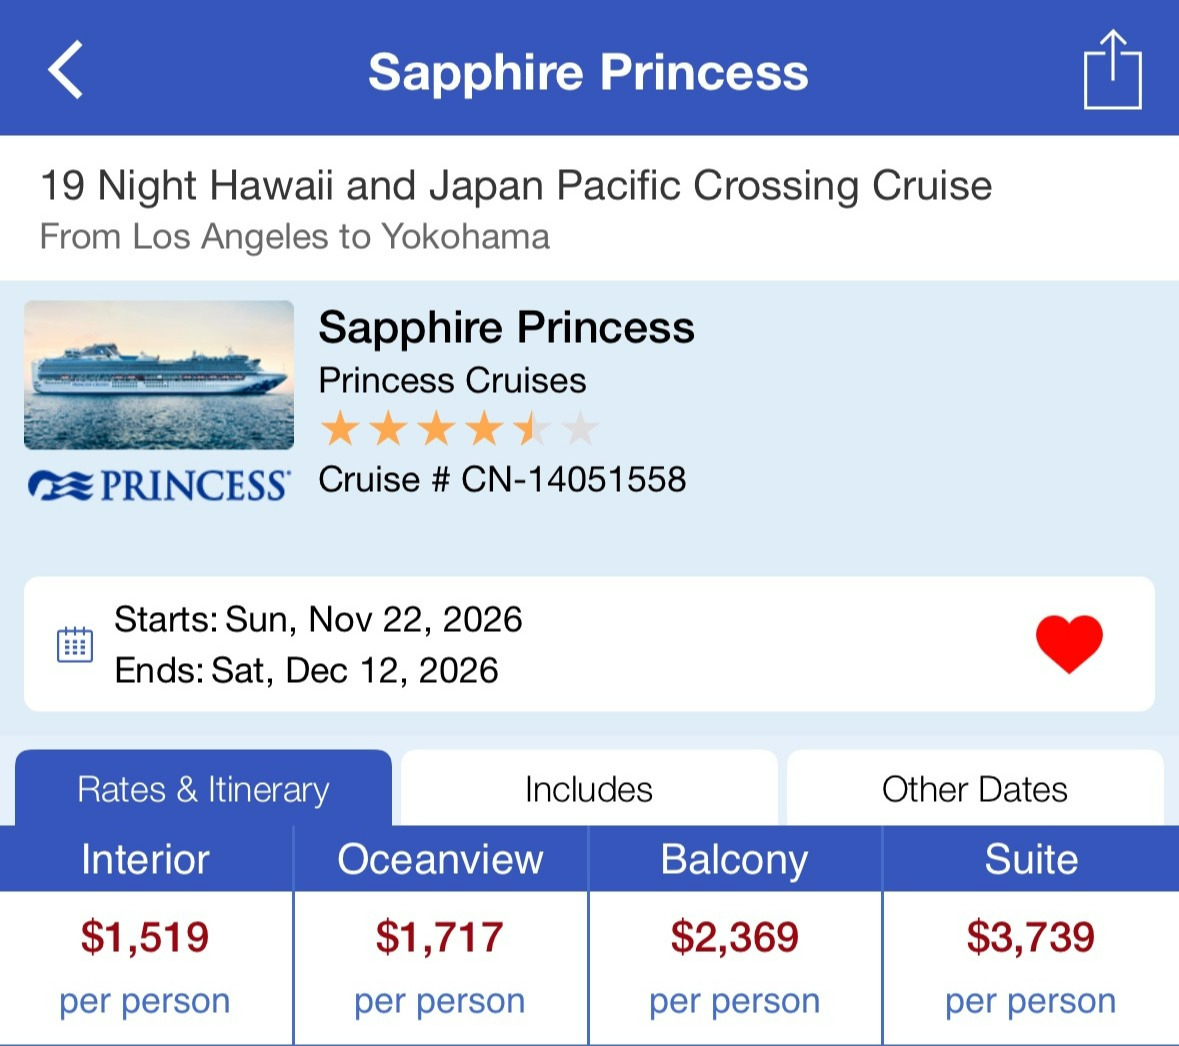Open the Sapphire Princess ship photo
1179x1046 pixels.
coord(159,374)
